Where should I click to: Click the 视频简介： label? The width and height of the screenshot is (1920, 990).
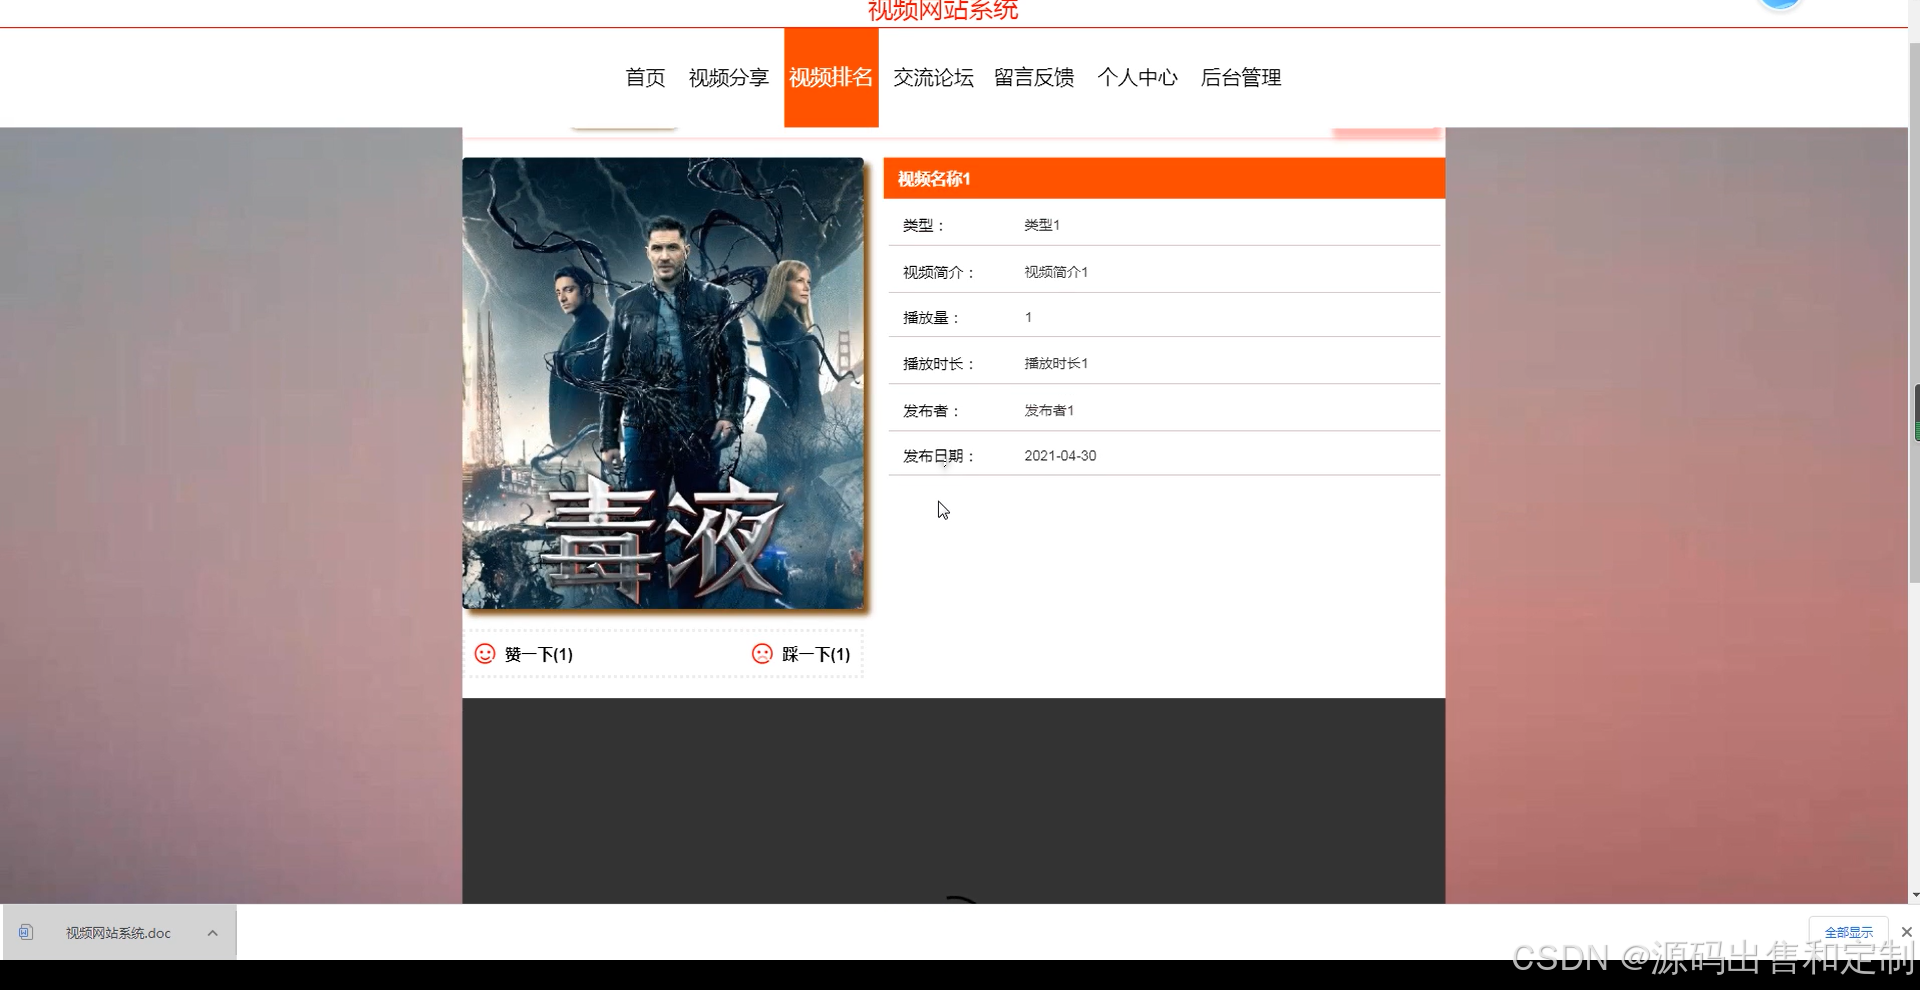(x=939, y=272)
